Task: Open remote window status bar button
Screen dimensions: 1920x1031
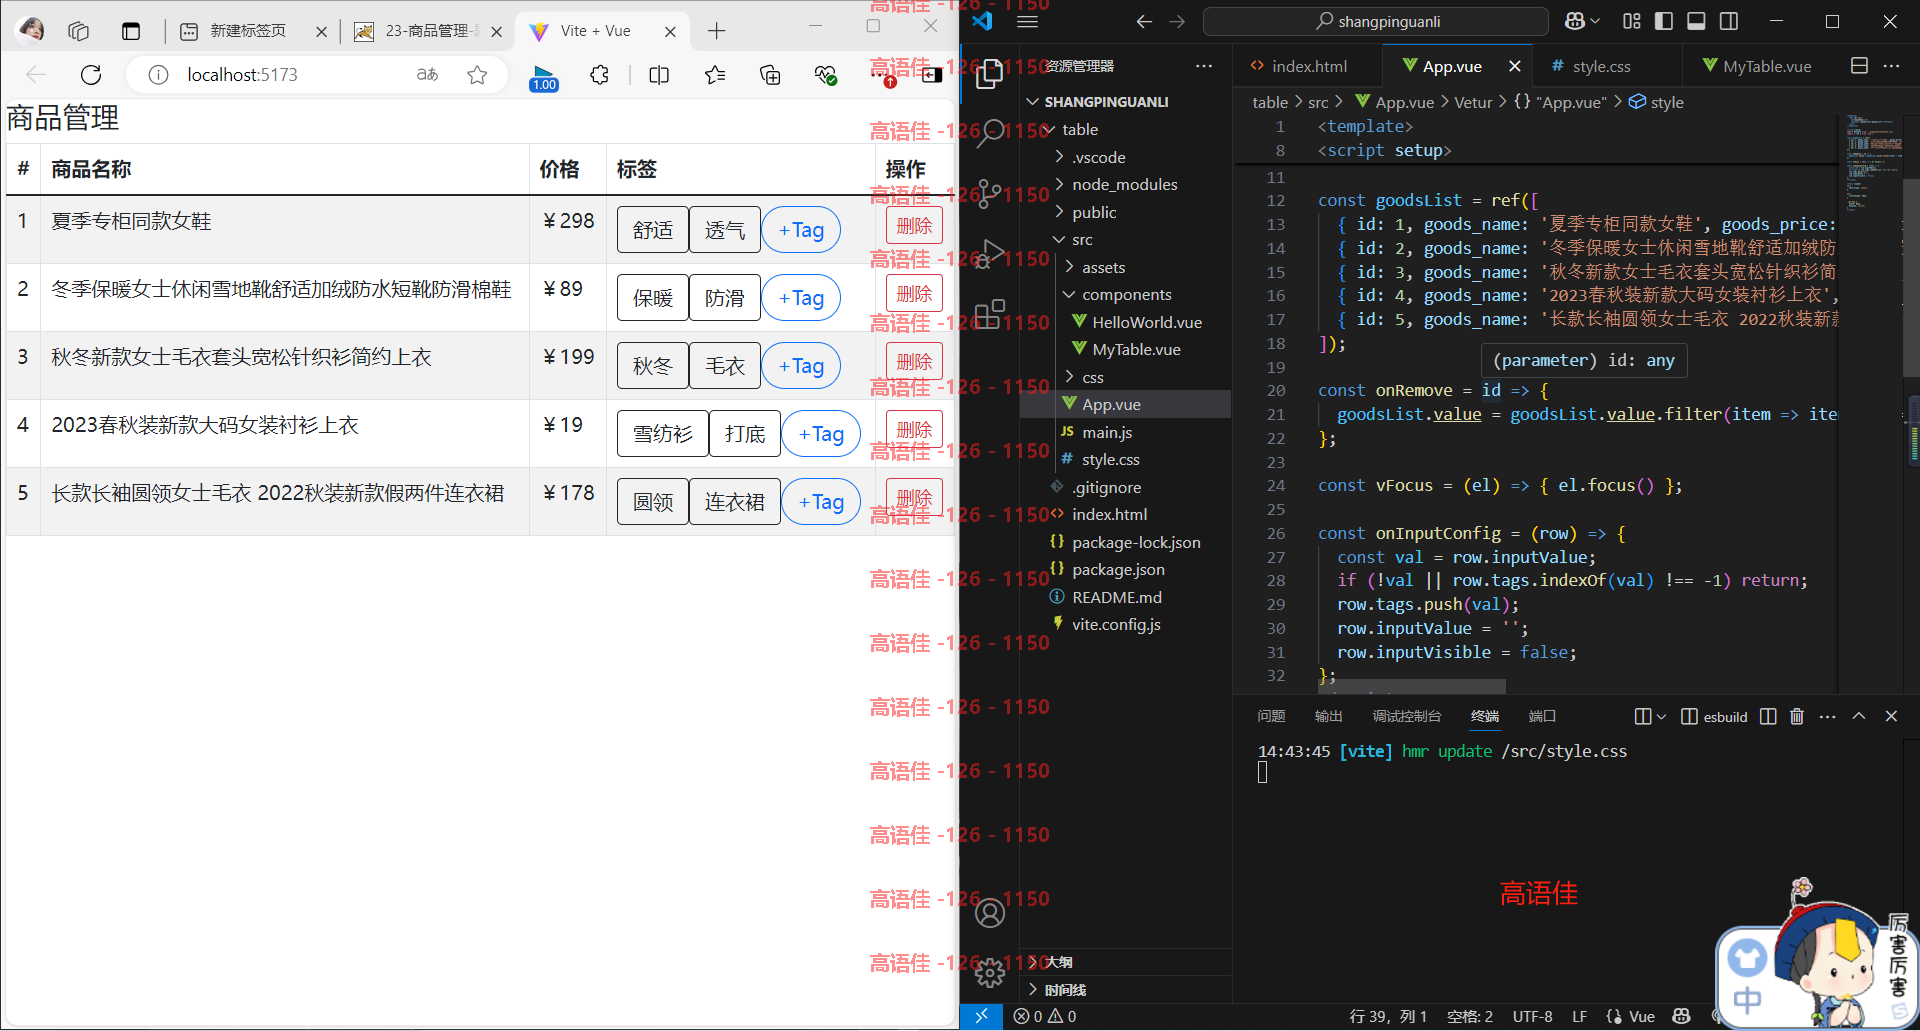Action: [981, 1016]
